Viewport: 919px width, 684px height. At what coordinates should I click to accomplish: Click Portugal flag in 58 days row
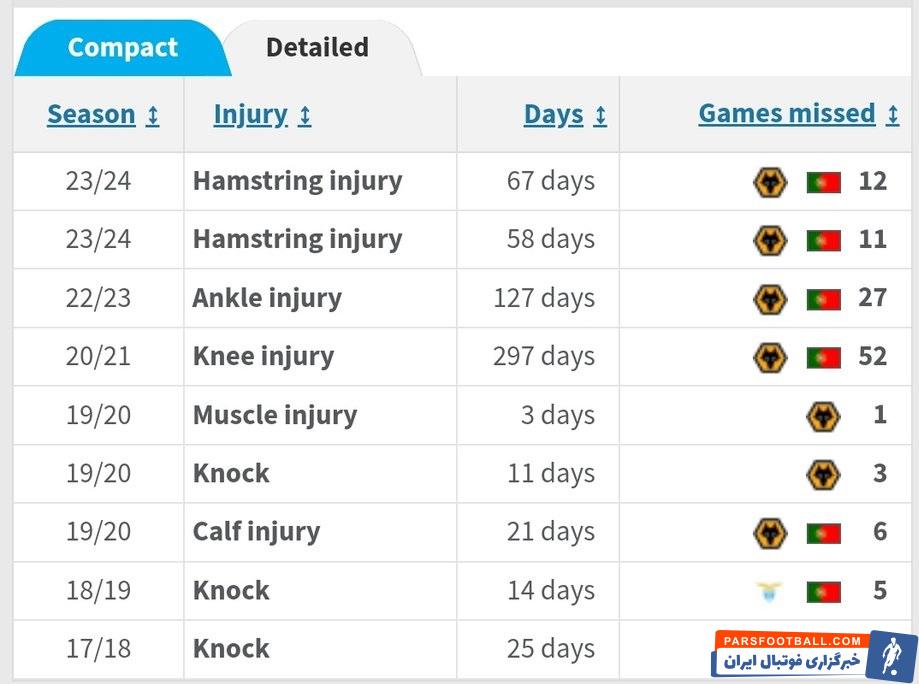[824, 241]
